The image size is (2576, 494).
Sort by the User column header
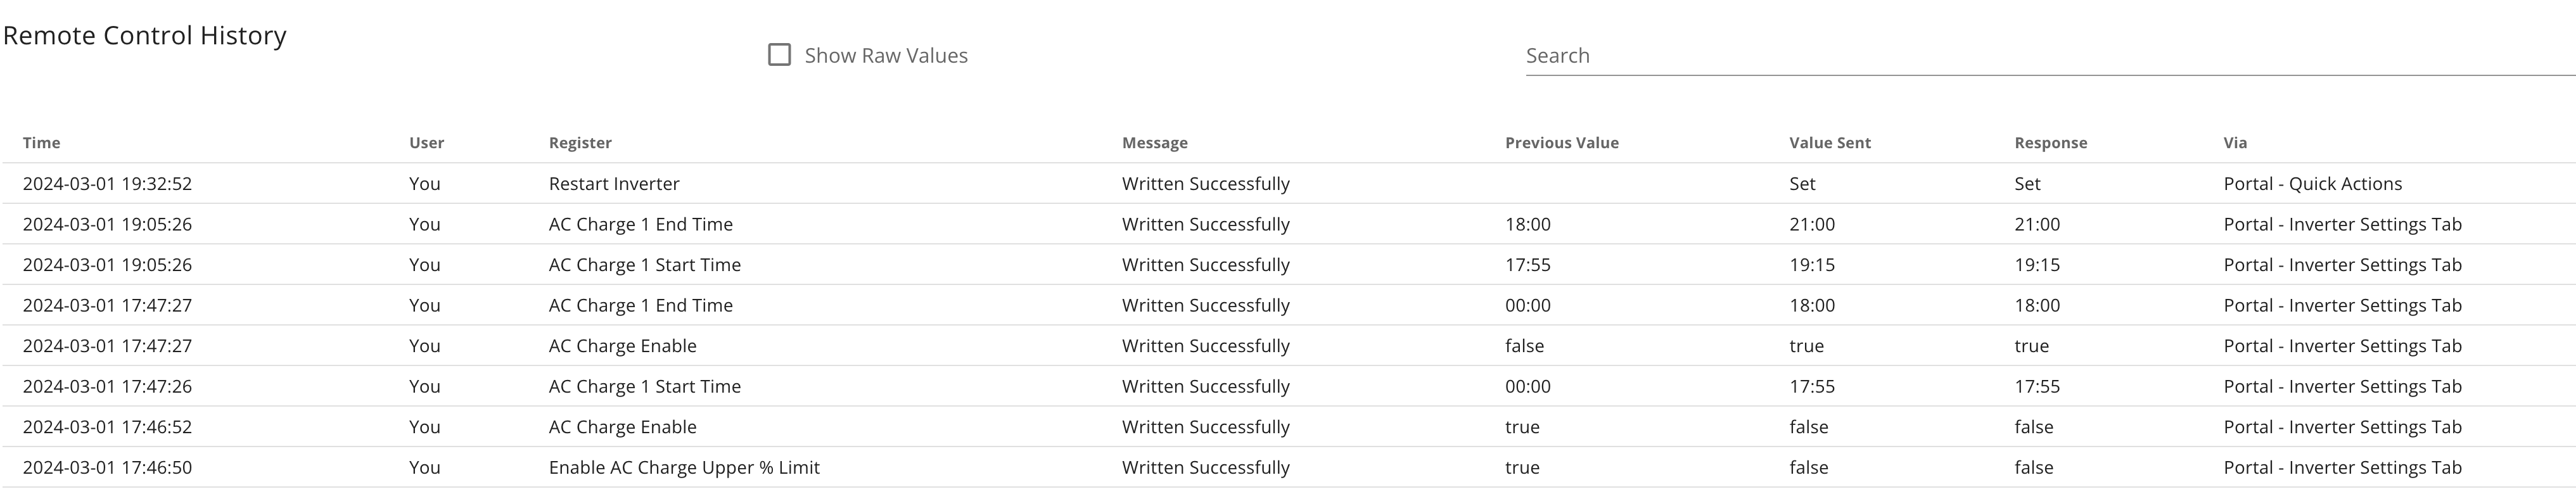(426, 143)
